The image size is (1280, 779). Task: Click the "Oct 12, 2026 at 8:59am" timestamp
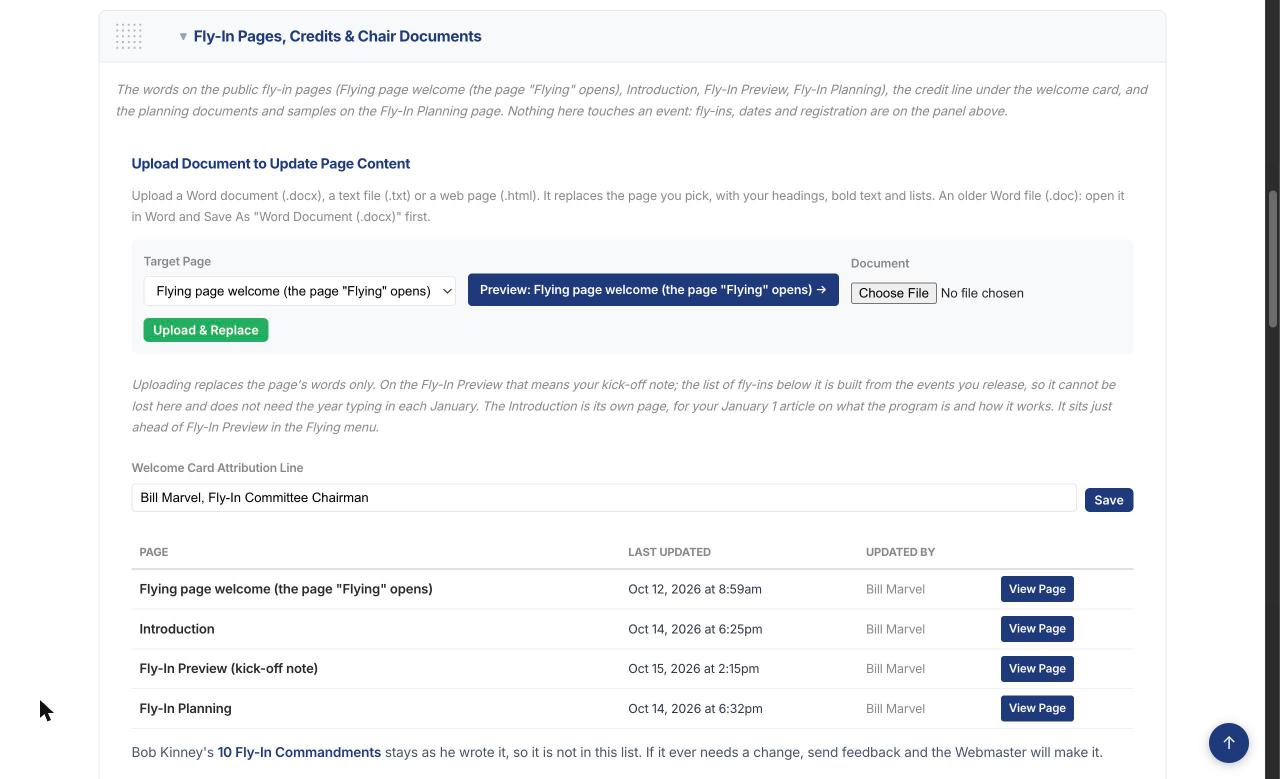pos(695,589)
